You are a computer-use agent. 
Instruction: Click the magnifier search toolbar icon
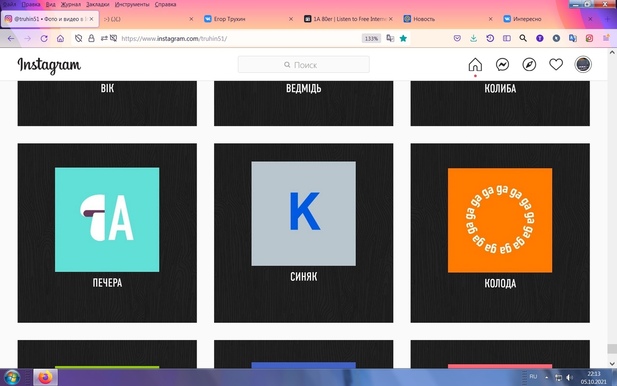[x=523, y=38]
